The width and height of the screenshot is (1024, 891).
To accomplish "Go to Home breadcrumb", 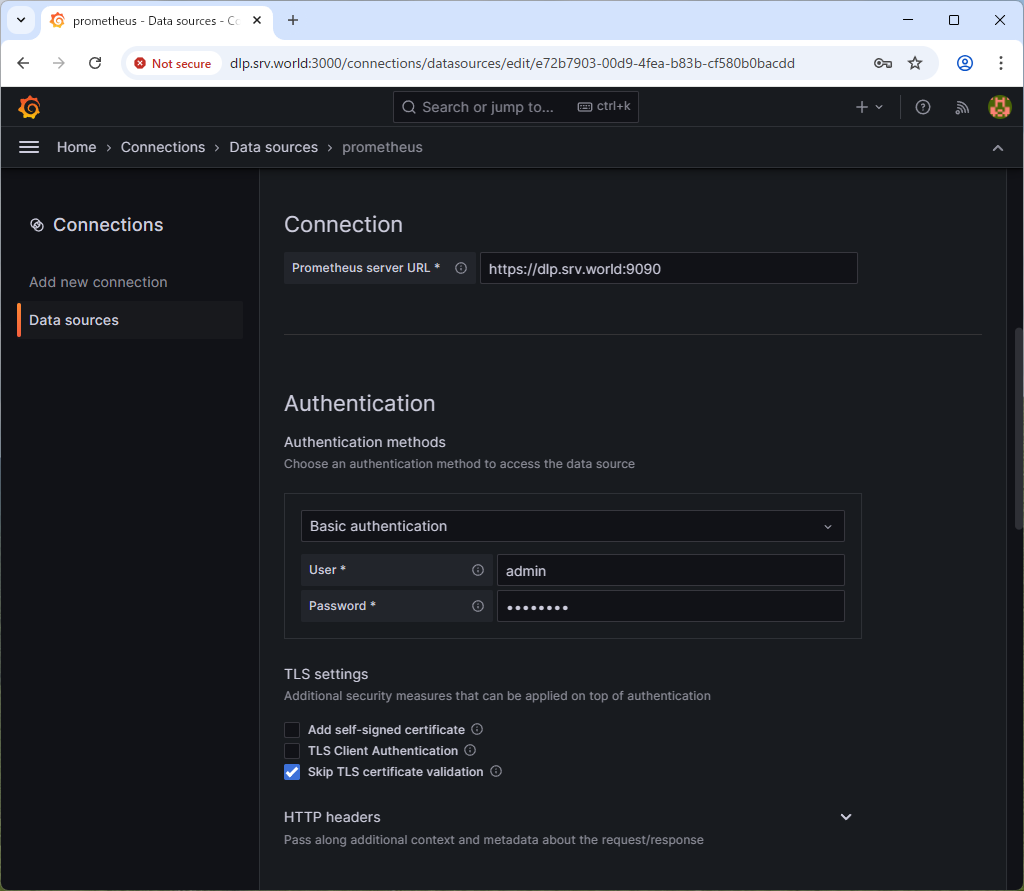I will (76, 148).
